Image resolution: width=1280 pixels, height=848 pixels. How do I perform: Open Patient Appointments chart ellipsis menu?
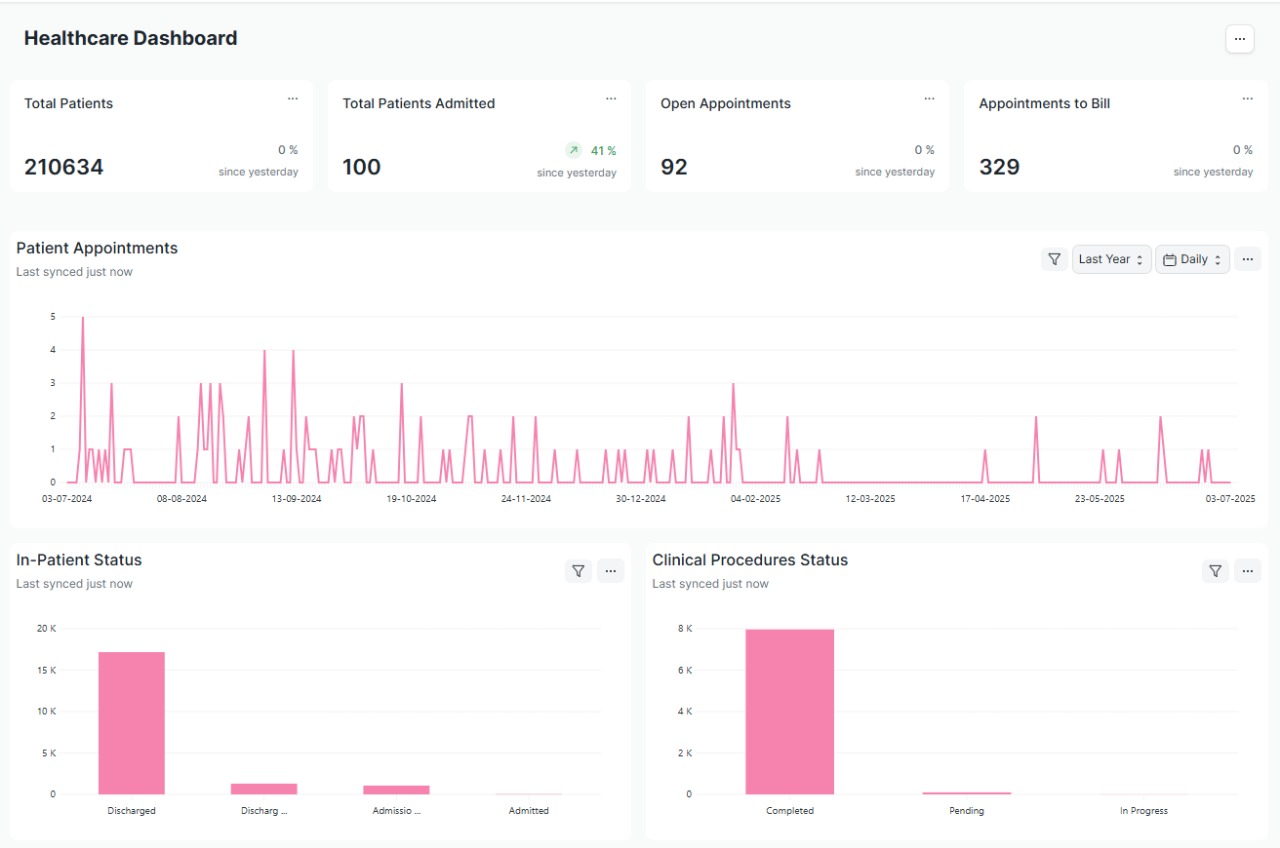coord(1247,259)
